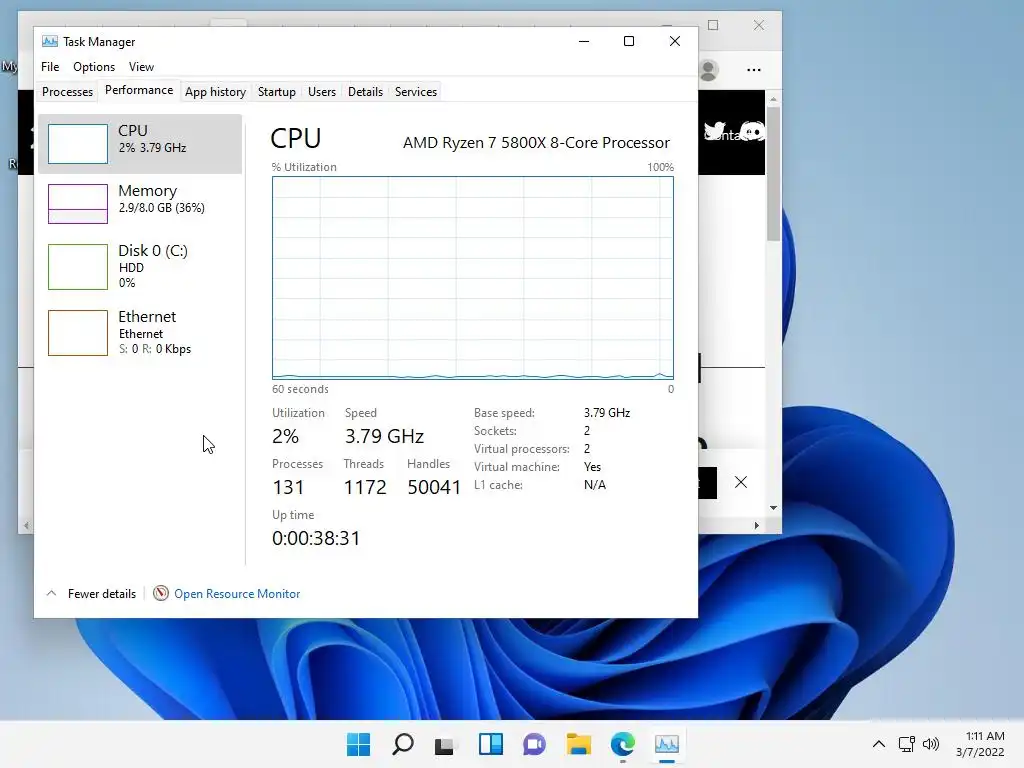Close the Task Manager window
Screen dimensions: 1024x768
(x=675, y=41)
